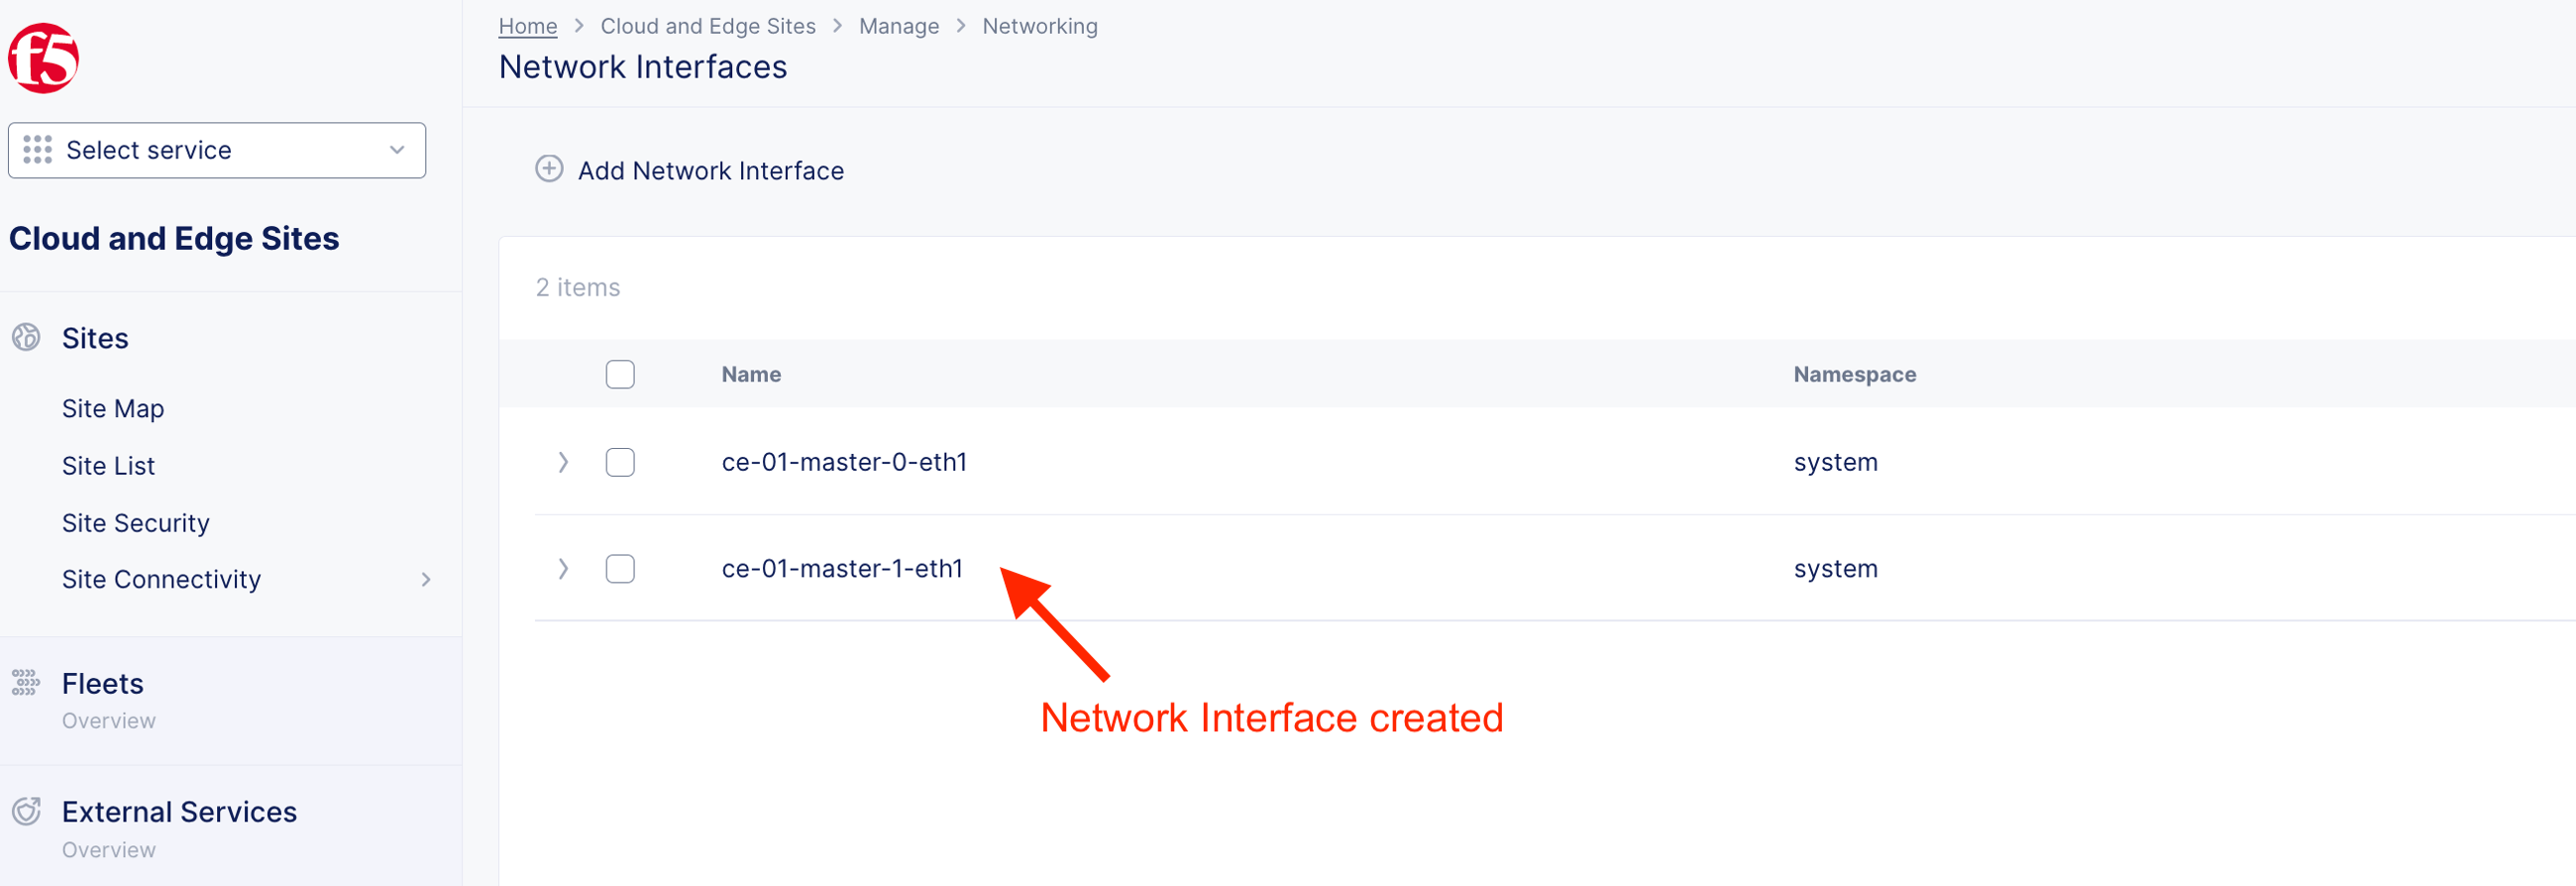The image size is (2576, 886).
Task: Open the Select service dropdown
Action: pyautogui.click(x=217, y=150)
